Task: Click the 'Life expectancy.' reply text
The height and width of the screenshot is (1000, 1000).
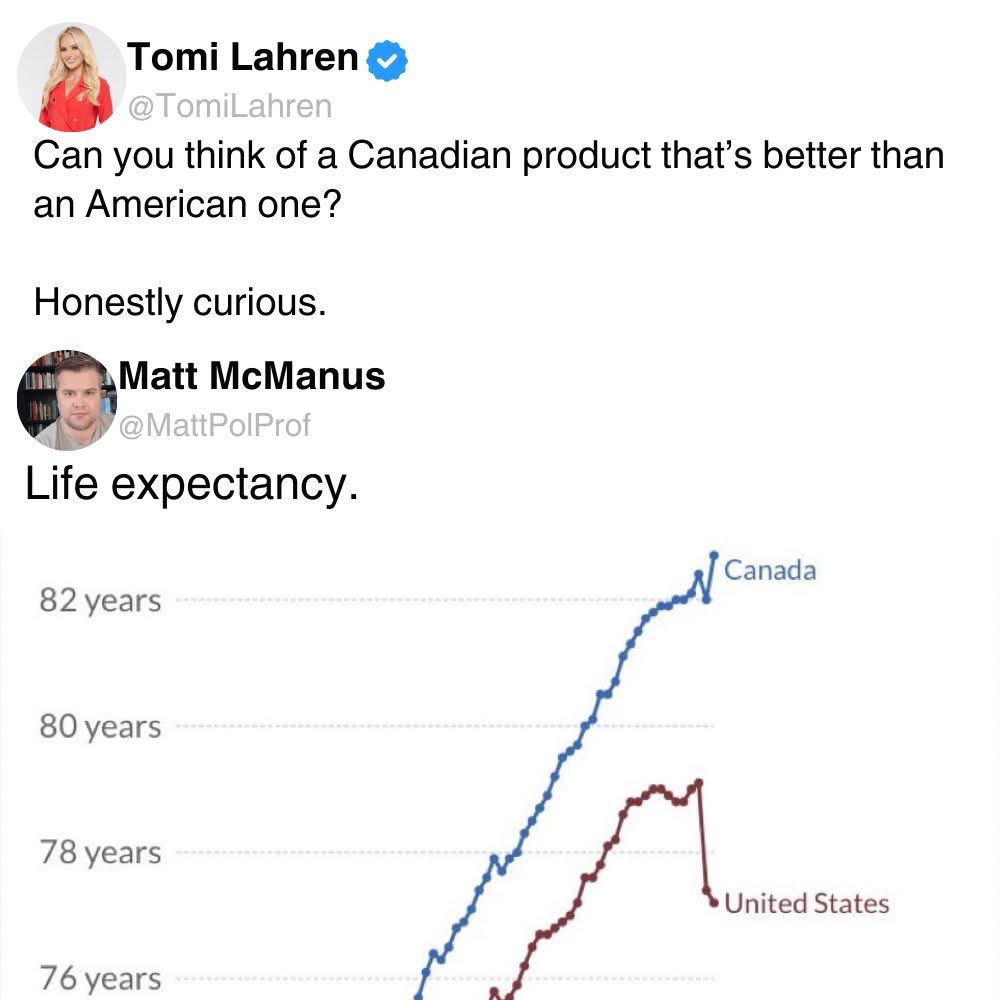Action: tap(192, 485)
